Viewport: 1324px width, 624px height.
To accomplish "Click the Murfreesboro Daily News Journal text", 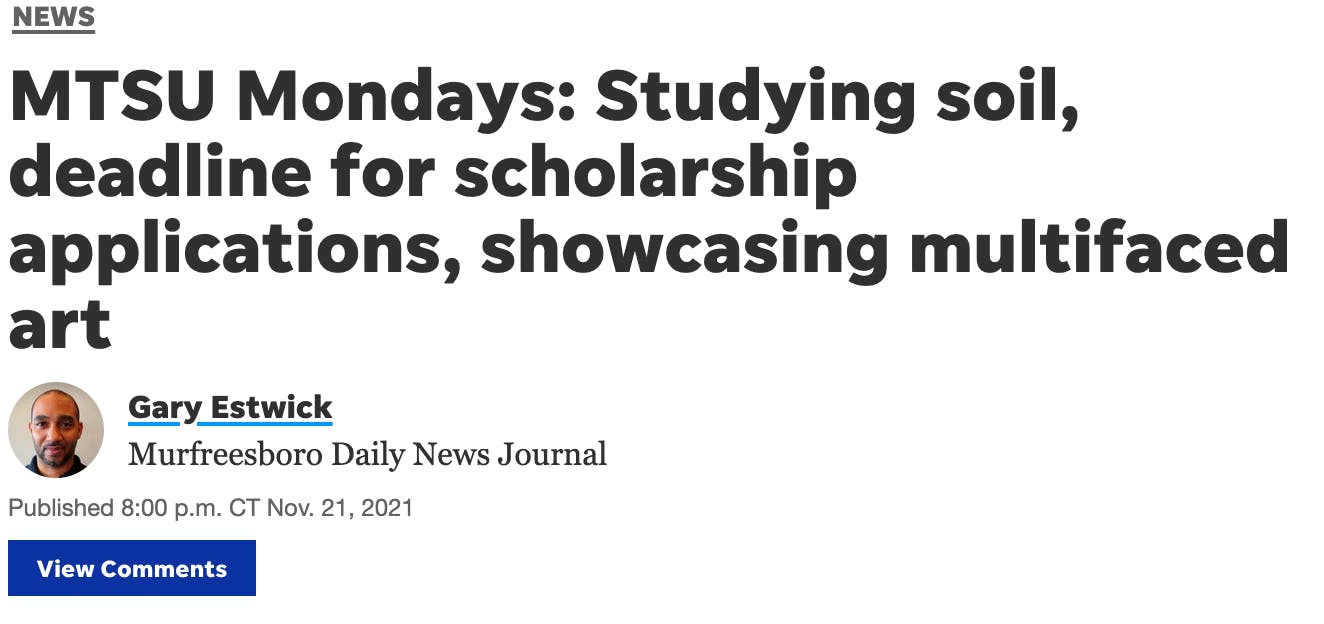I will click(x=367, y=455).
